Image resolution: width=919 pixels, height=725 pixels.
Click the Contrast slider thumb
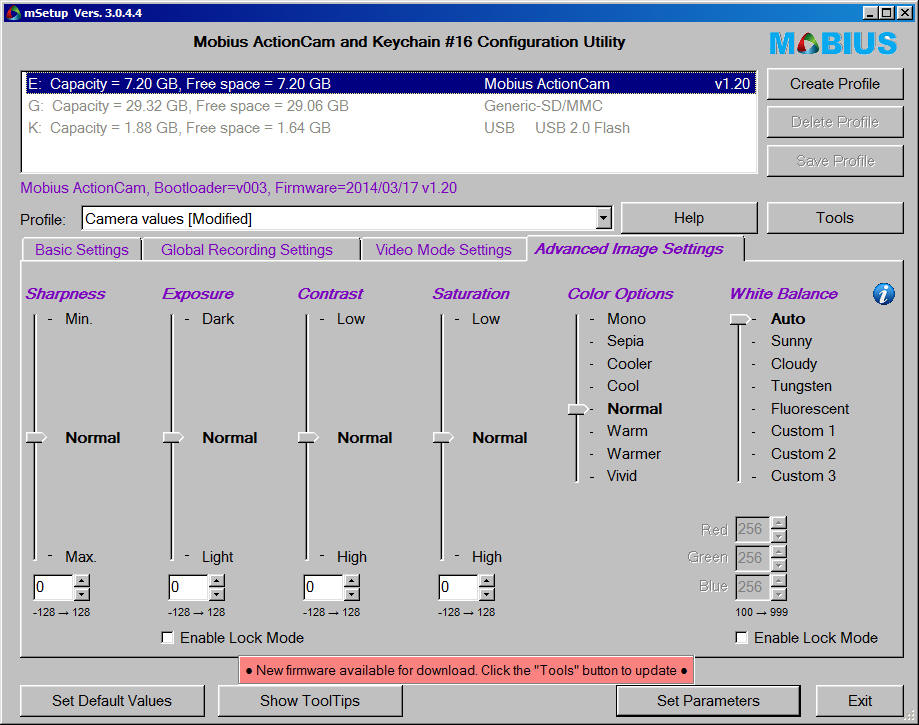tap(308, 437)
